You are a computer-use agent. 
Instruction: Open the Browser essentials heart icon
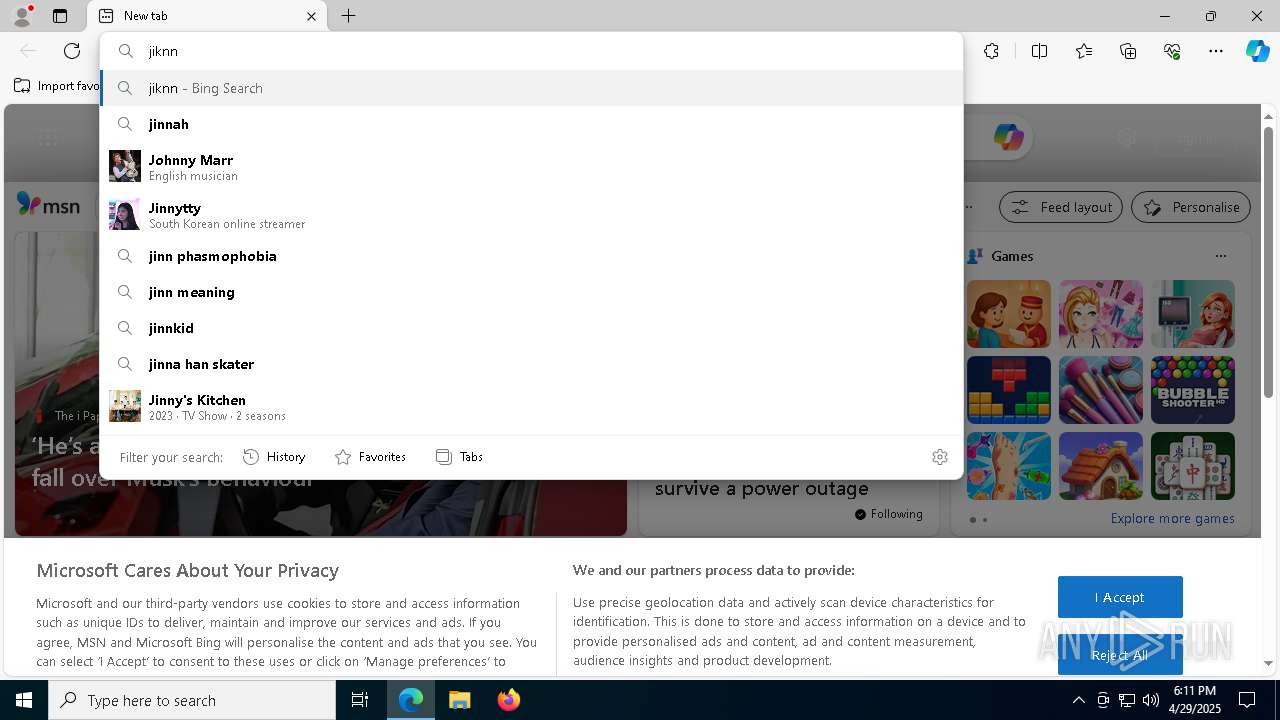click(1172, 51)
